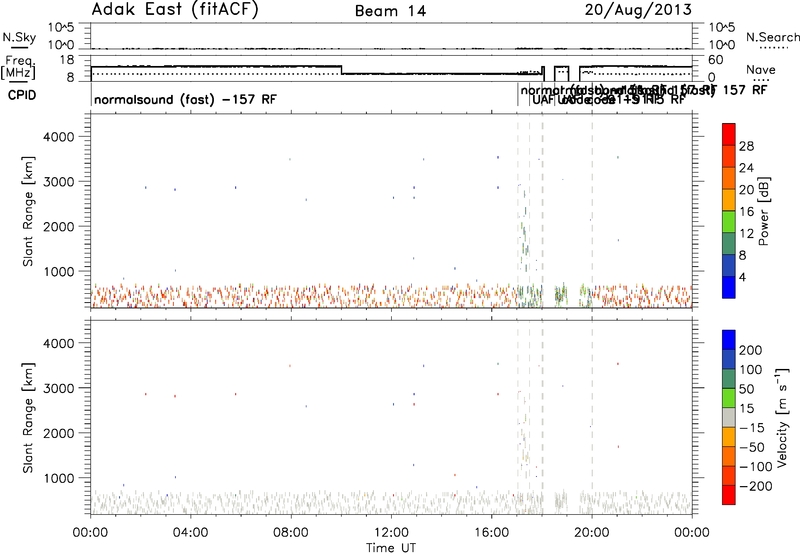This screenshot has width=800, height=554.
Task: Select the '20:00' time tick label
Action: (x=592, y=533)
